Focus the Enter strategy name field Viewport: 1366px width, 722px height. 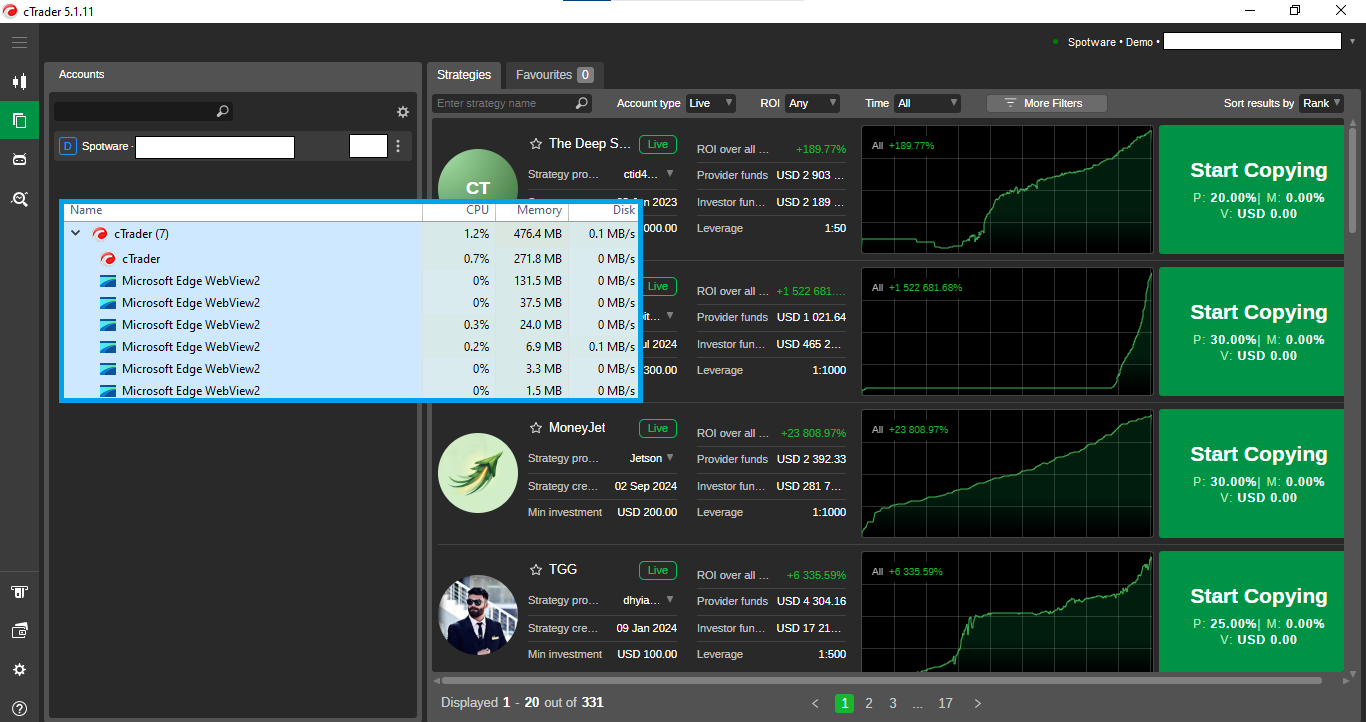tap(512, 103)
